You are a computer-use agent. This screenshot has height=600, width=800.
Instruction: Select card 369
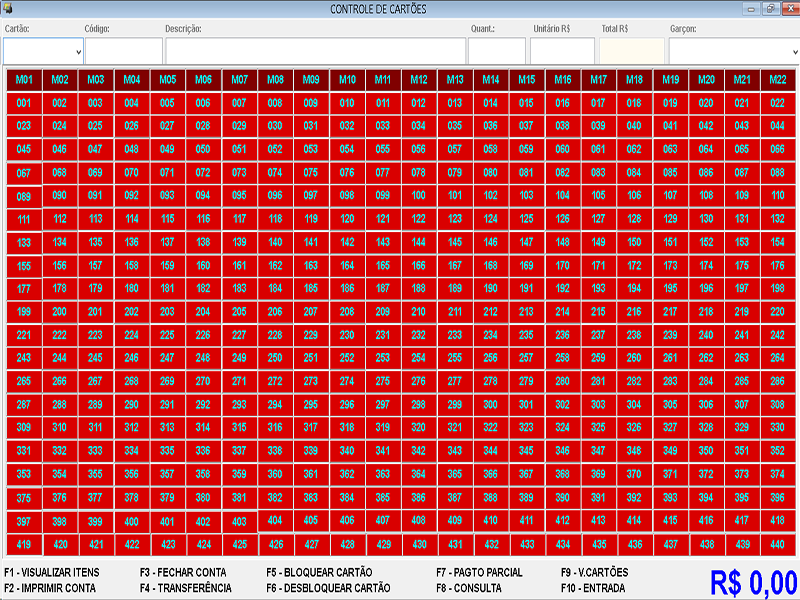598,474
